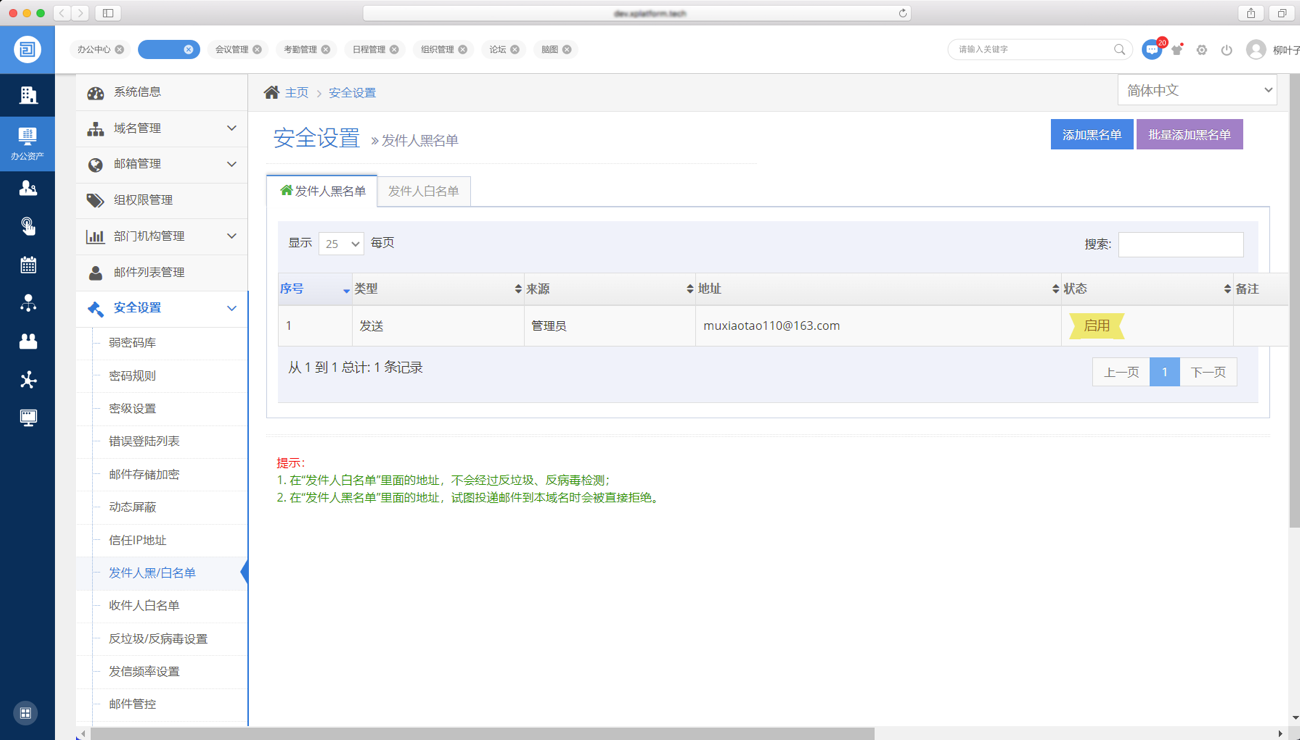Open the 简体中文 language dropdown
The width and height of the screenshot is (1300, 740).
click(x=1197, y=90)
